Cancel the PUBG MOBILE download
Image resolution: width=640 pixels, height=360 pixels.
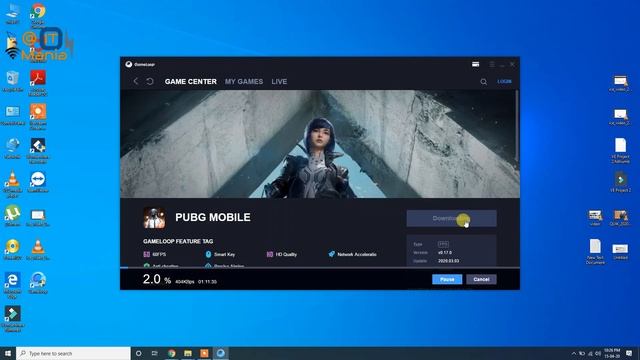(x=481, y=279)
